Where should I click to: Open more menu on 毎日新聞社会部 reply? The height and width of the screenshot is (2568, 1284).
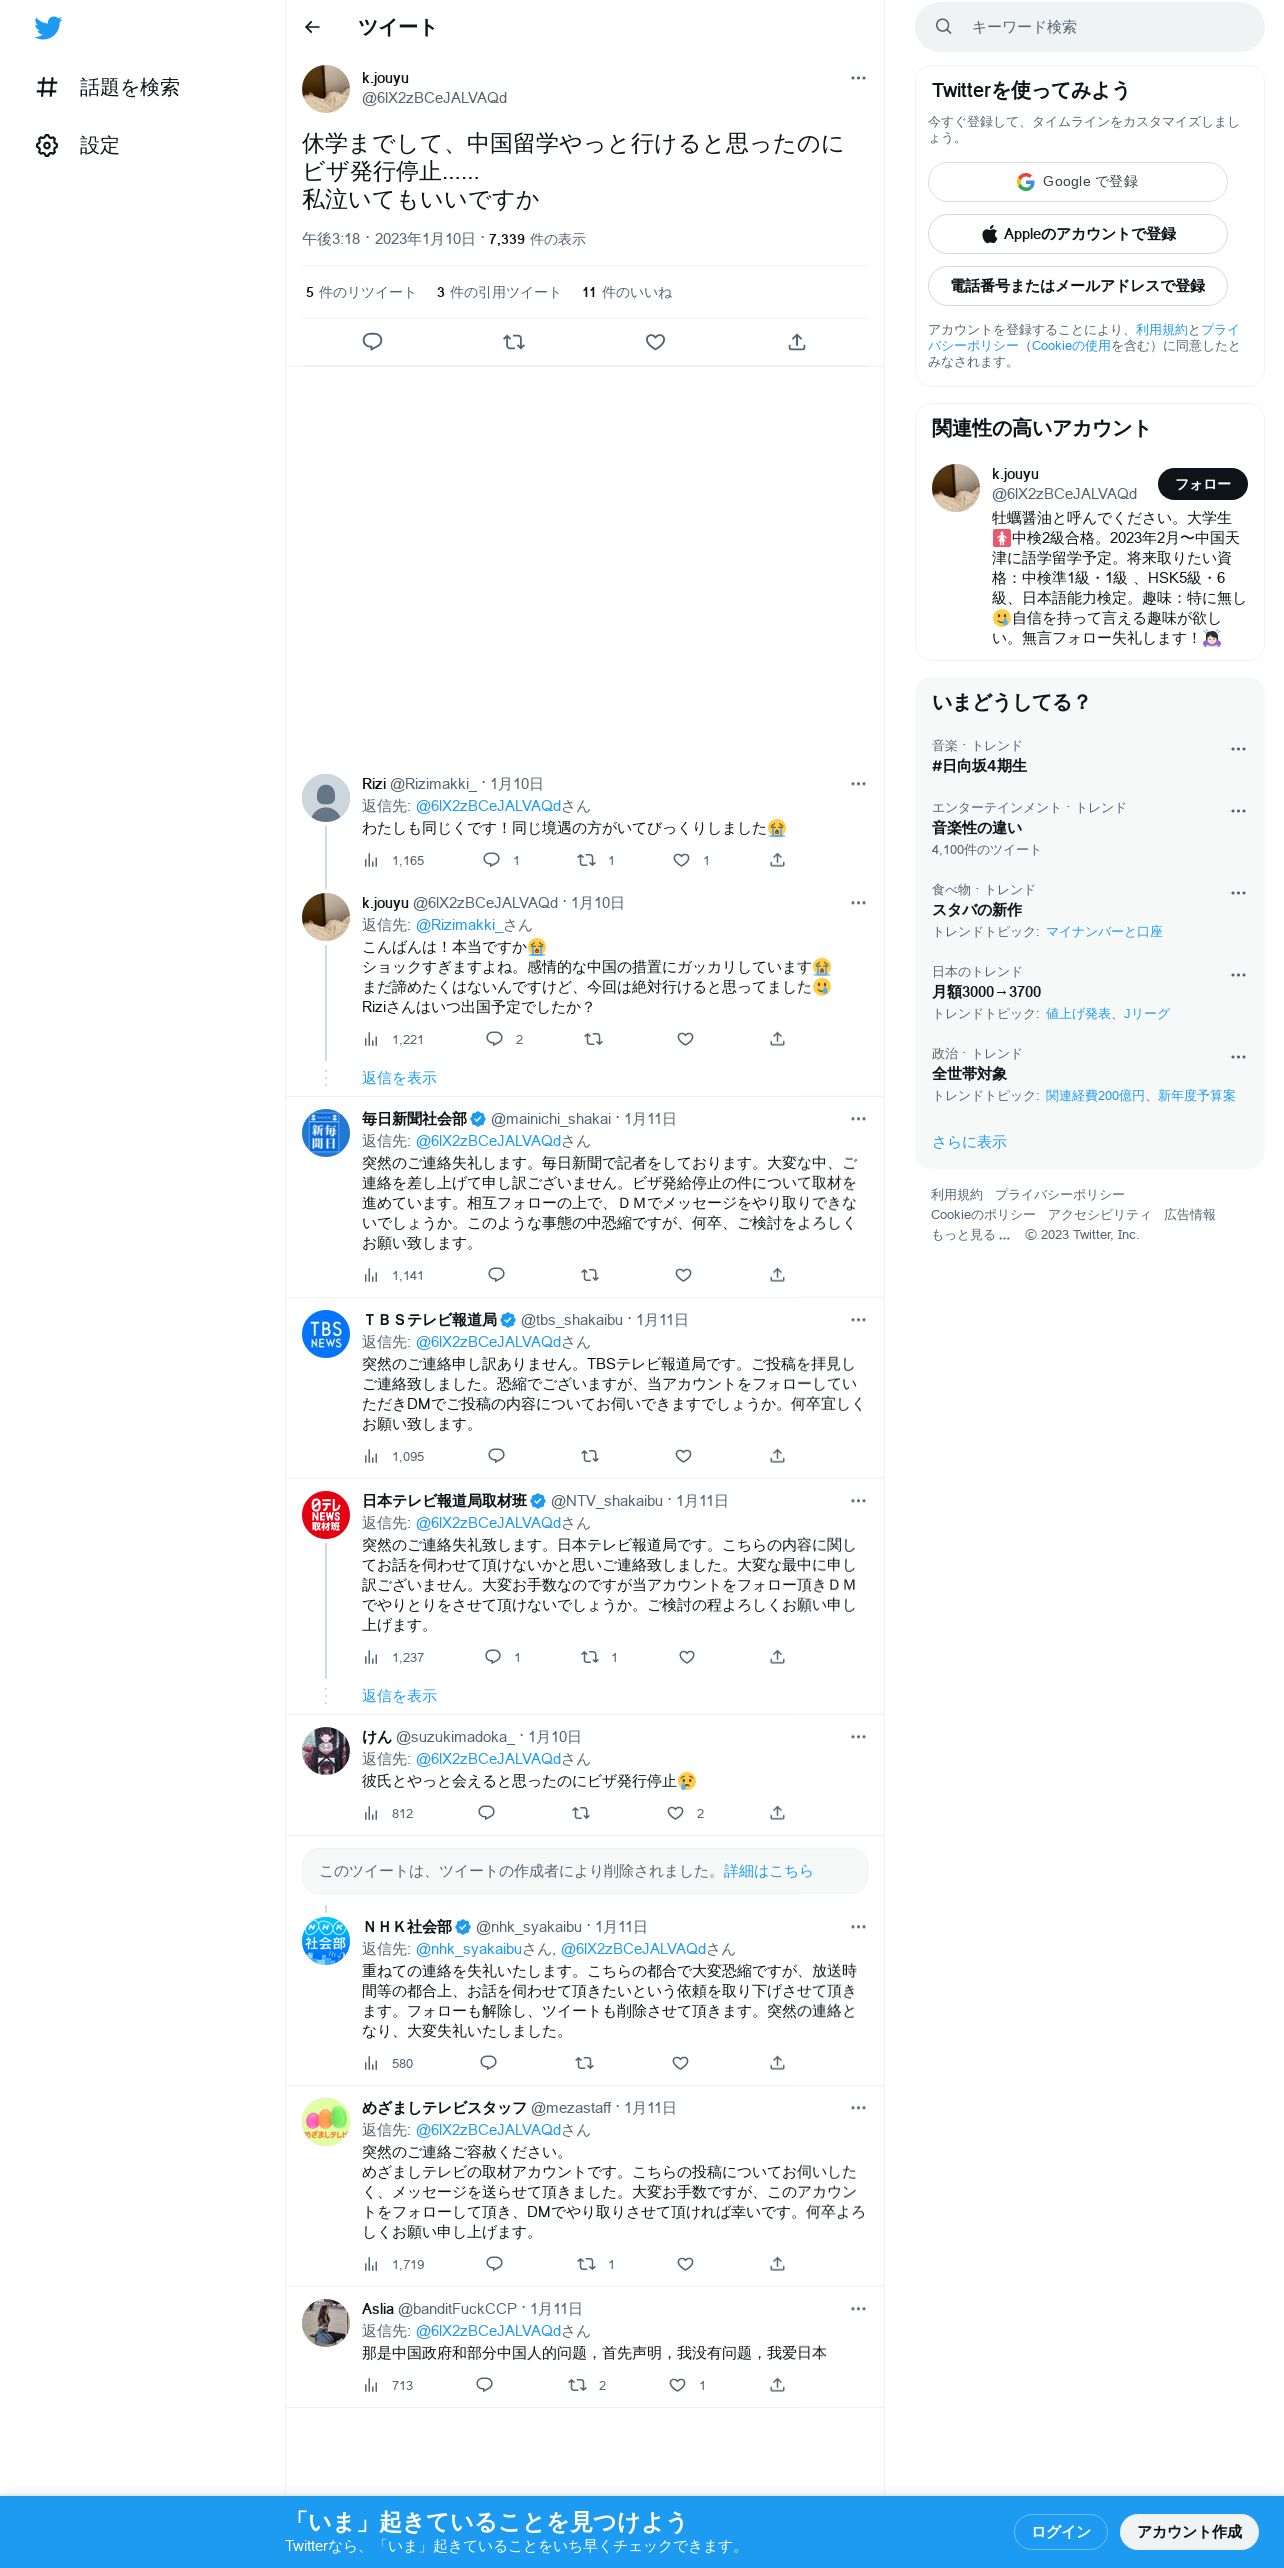pos(858,1119)
